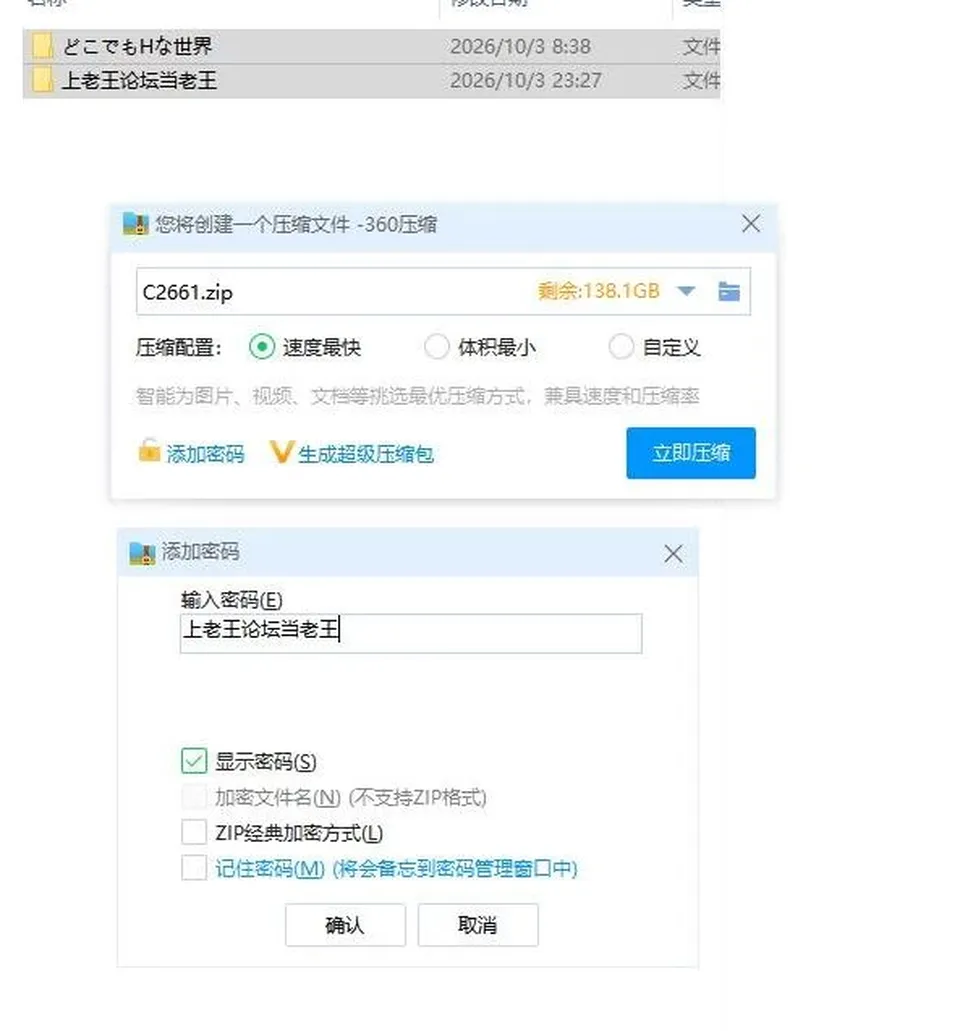Uncheck the 显示密码(S) checkbox
This screenshot has width=960, height=1031.
pyautogui.click(x=194, y=761)
